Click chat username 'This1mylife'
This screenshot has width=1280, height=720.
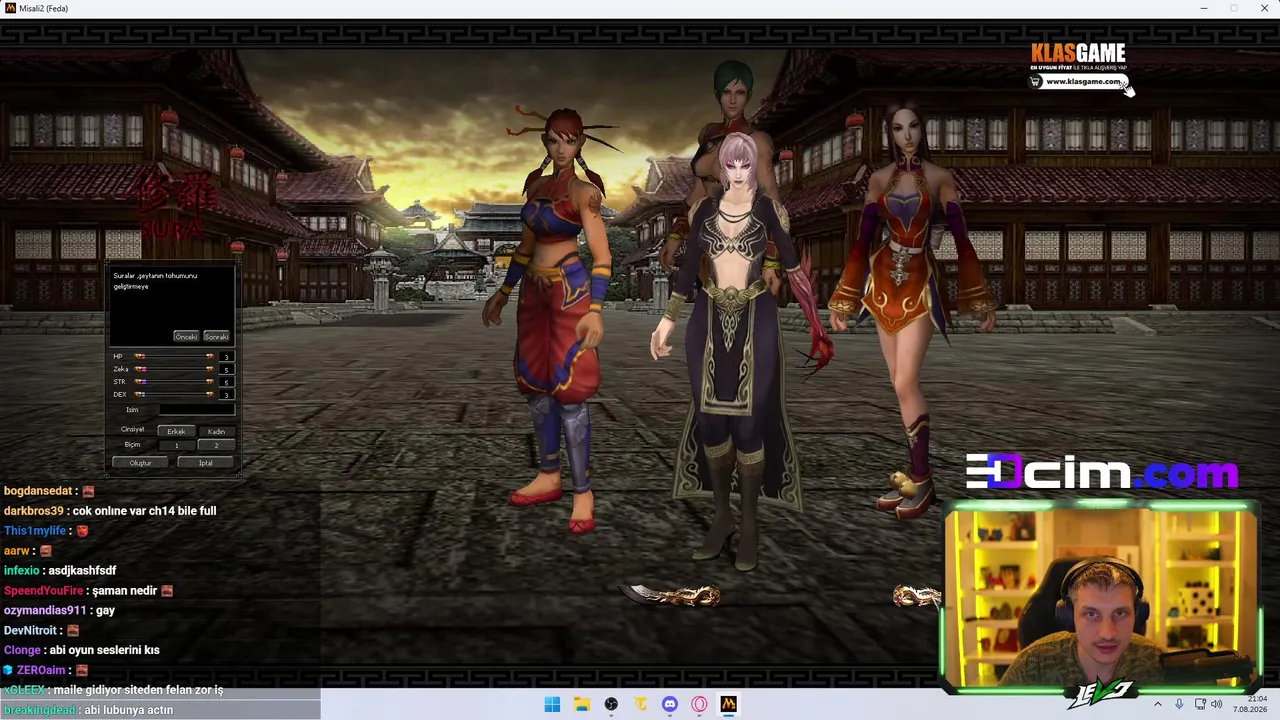click(x=35, y=531)
